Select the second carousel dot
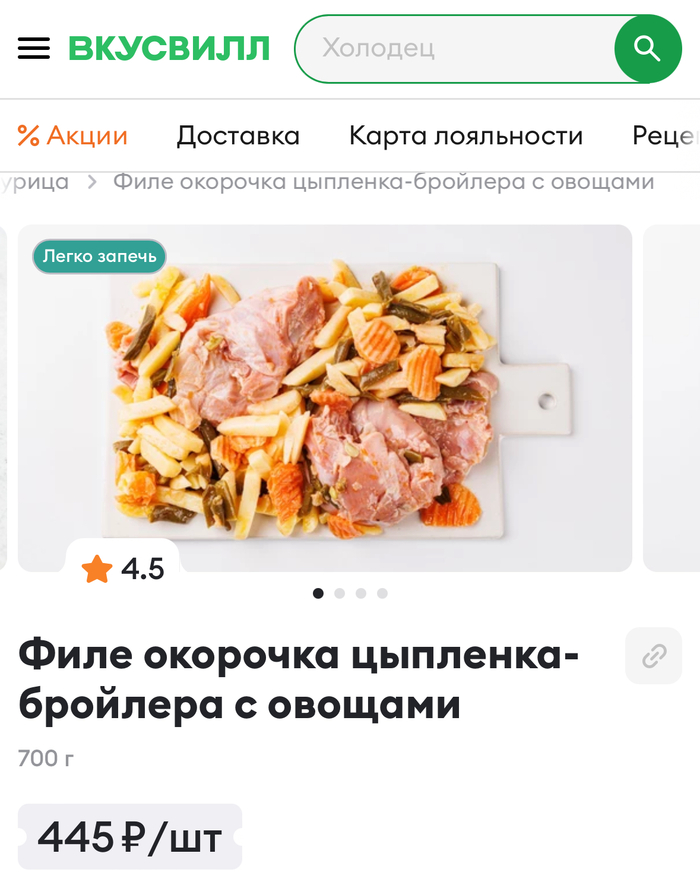Image resolution: width=700 pixels, height=888 pixels. point(340,593)
